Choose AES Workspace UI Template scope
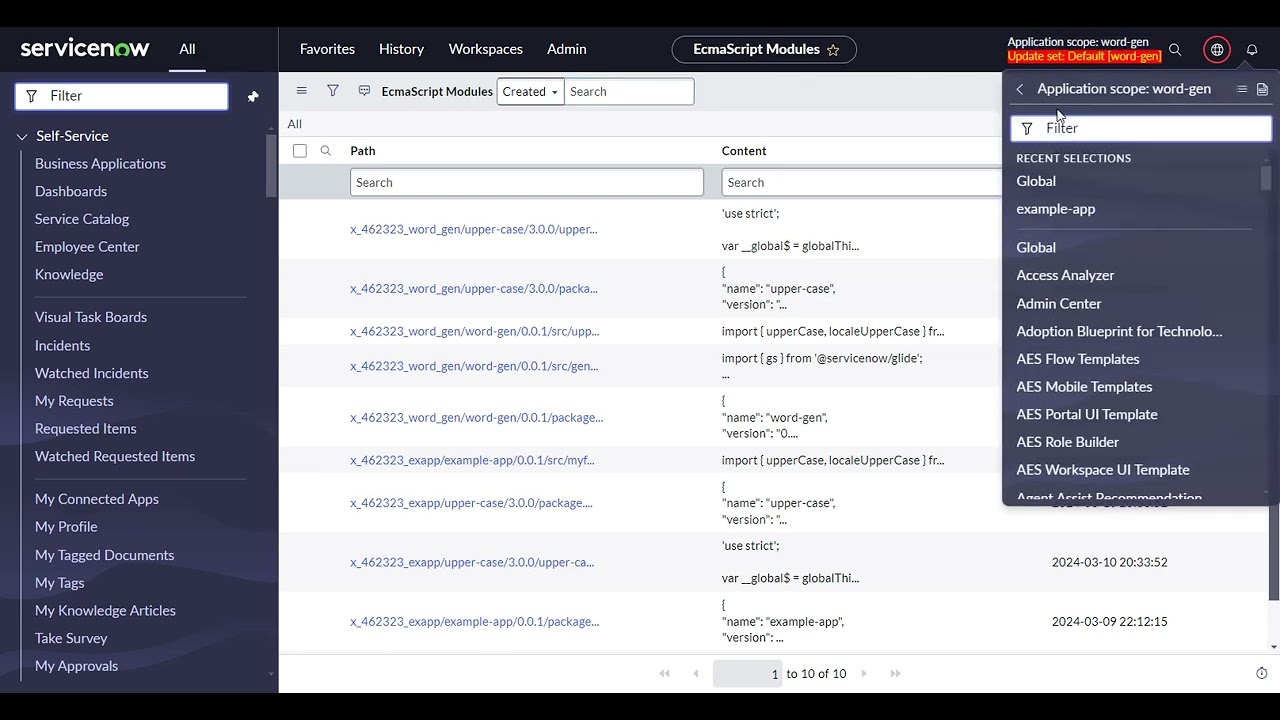 pos(1103,470)
